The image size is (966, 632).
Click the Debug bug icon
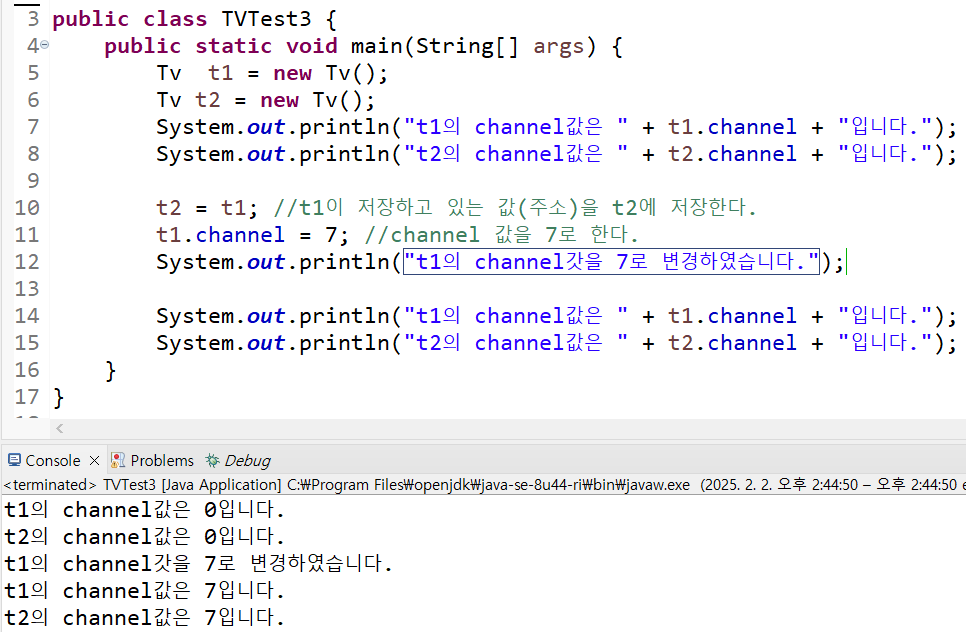(213, 460)
